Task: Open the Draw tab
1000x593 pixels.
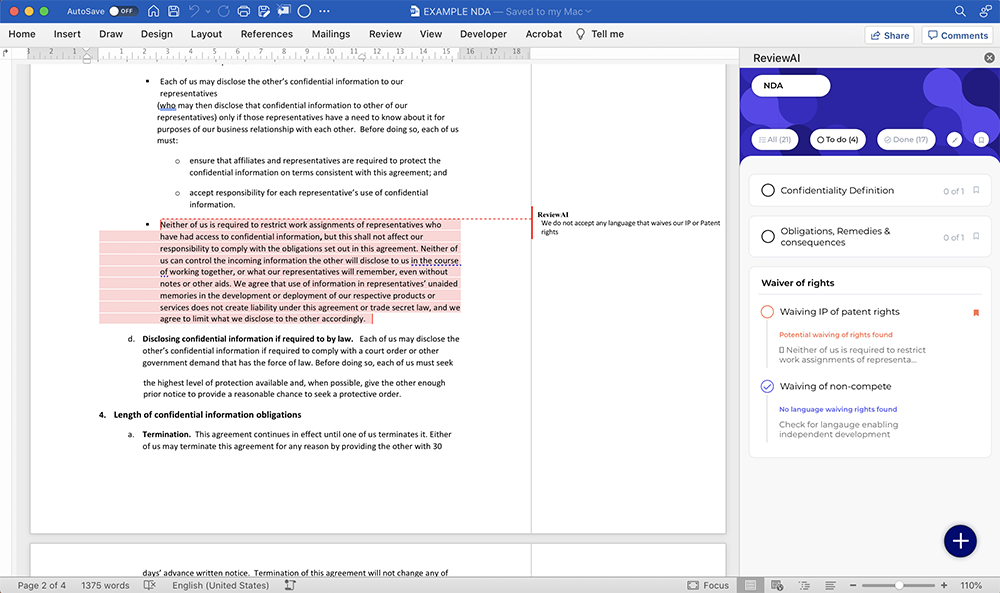Action: click(x=111, y=34)
